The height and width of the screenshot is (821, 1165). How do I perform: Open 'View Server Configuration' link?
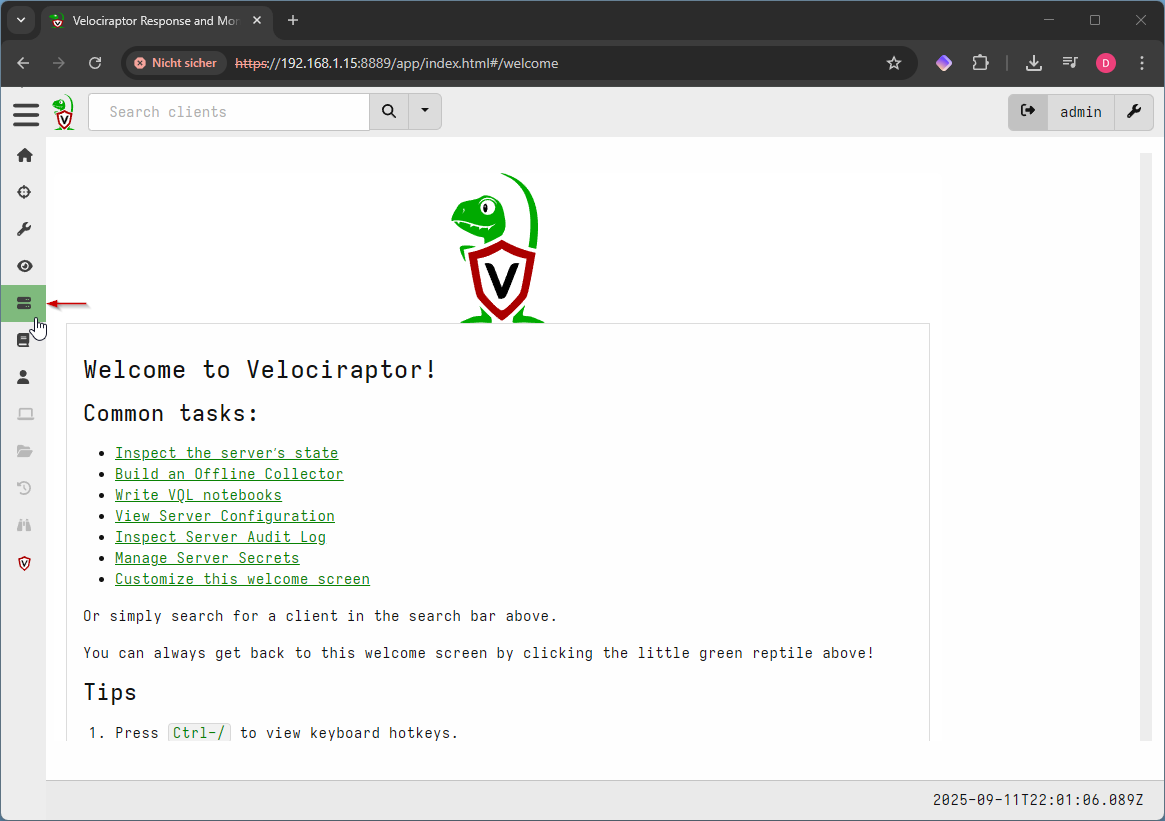click(224, 516)
